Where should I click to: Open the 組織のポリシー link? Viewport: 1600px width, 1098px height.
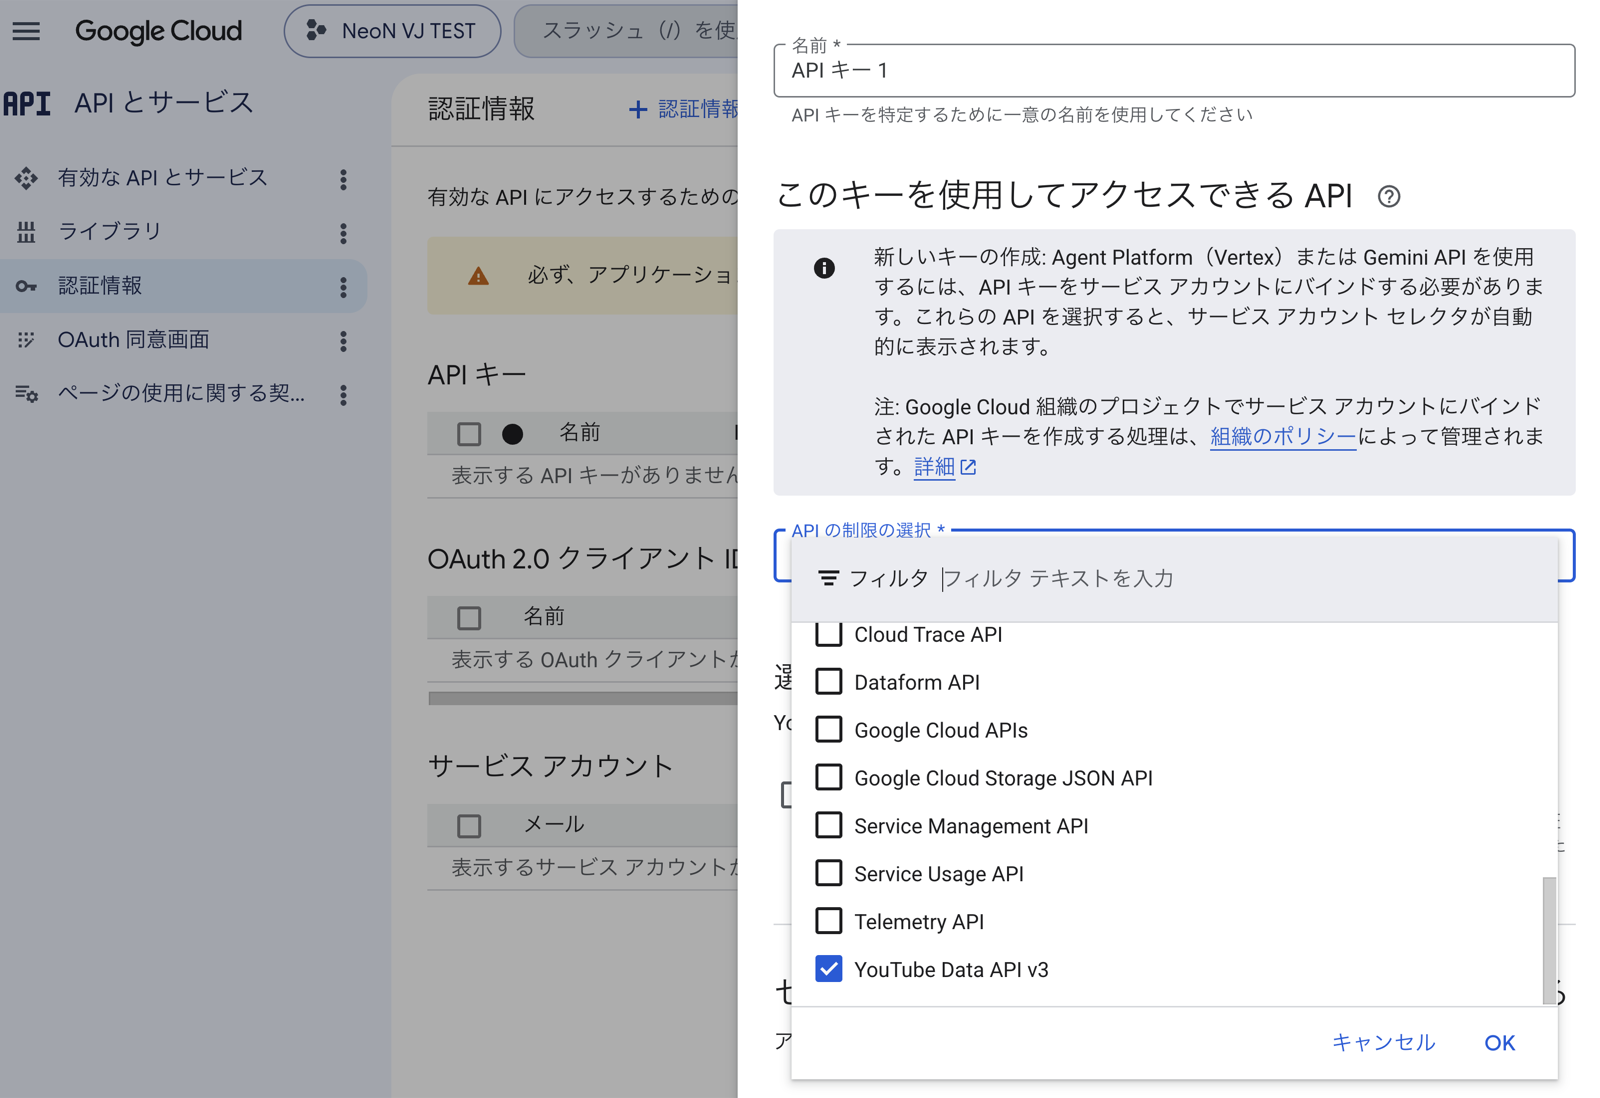pyautogui.click(x=1282, y=437)
